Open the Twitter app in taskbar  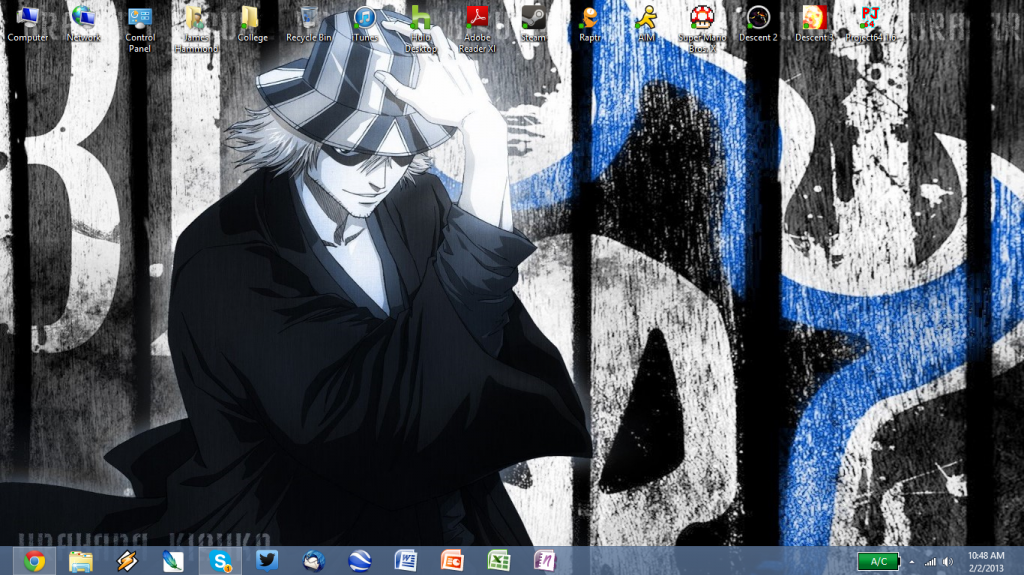[x=266, y=561]
